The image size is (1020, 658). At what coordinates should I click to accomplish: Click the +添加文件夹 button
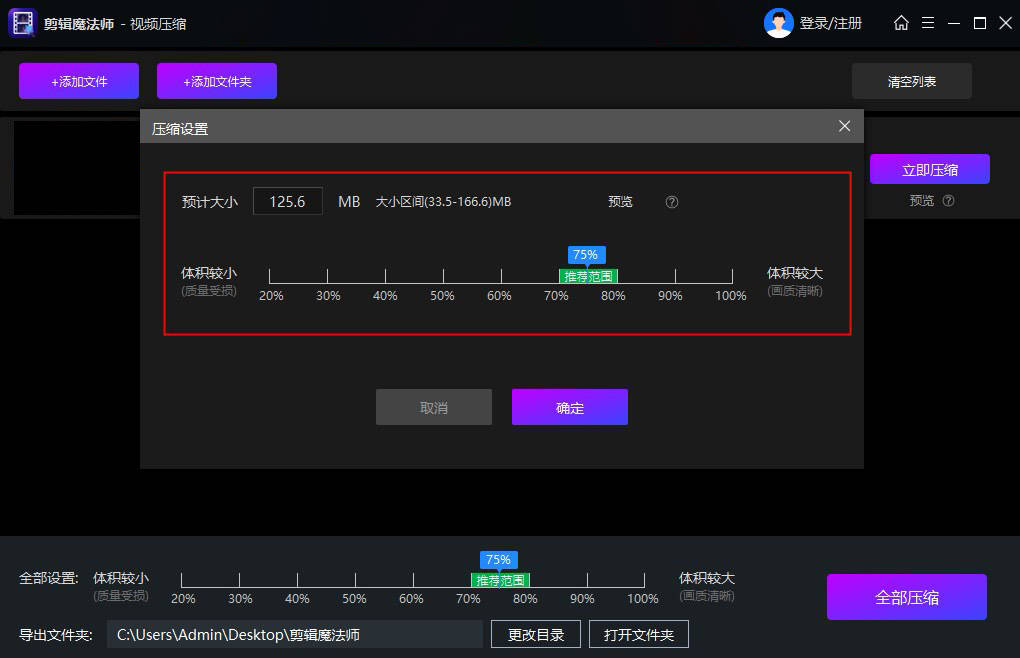[x=217, y=81]
